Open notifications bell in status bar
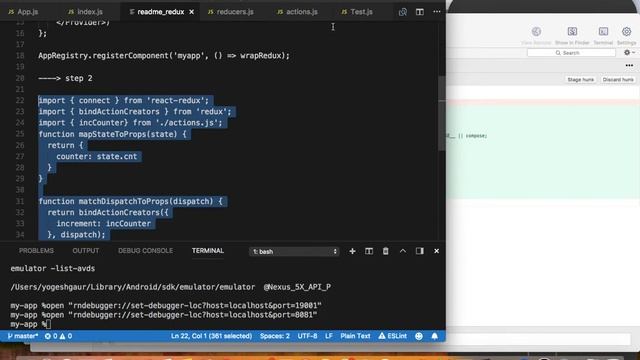The width and height of the screenshot is (640, 360). coord(434,336)
